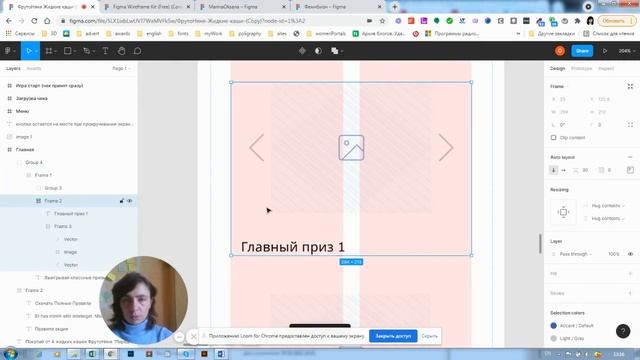Switch to Figma Wireframe Kit browser tab

point(147,7)
